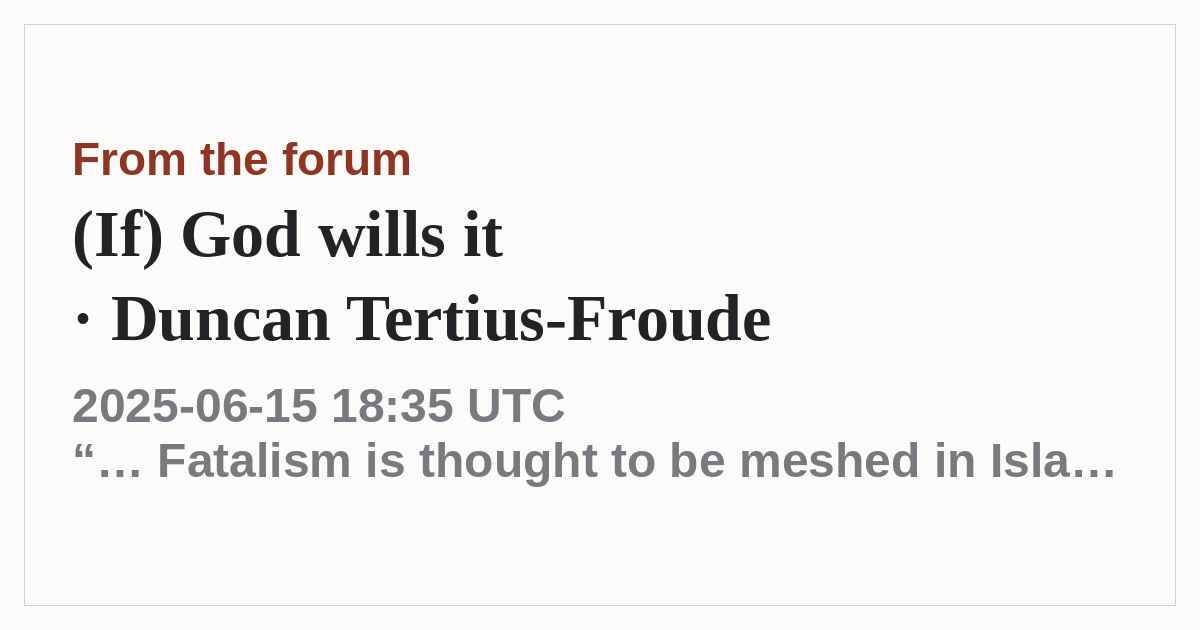
Task: Click the 18:35 time text
Action: [x=392, y=406]
